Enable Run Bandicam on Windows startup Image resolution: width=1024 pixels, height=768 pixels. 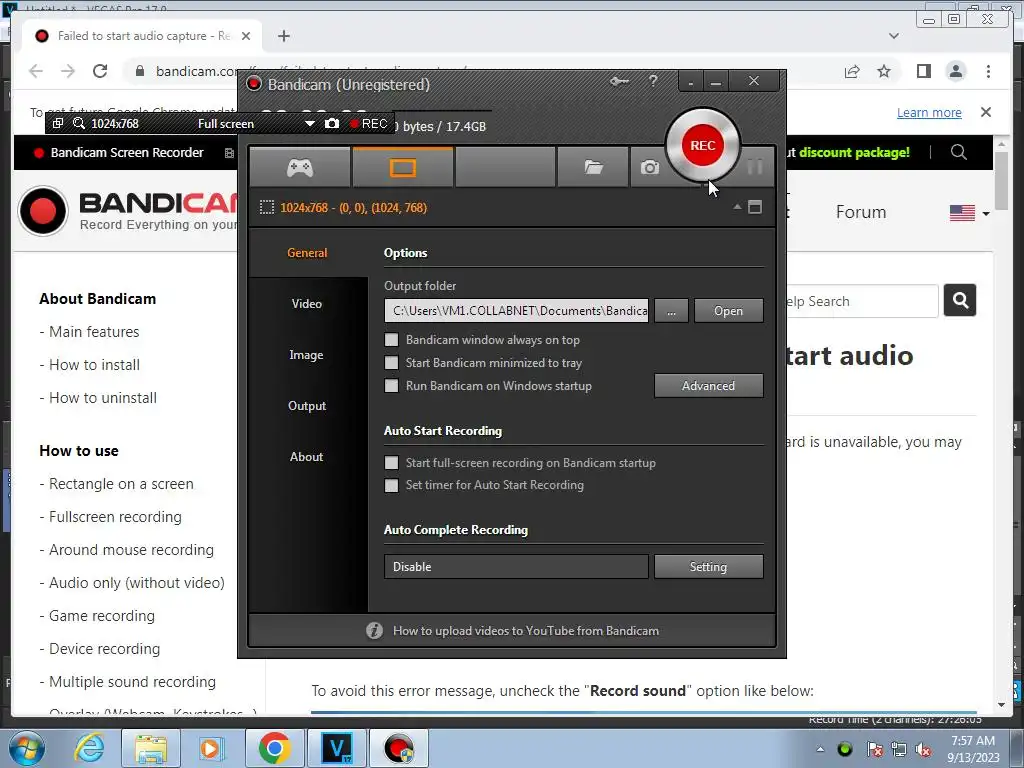[x=391, y=385]
